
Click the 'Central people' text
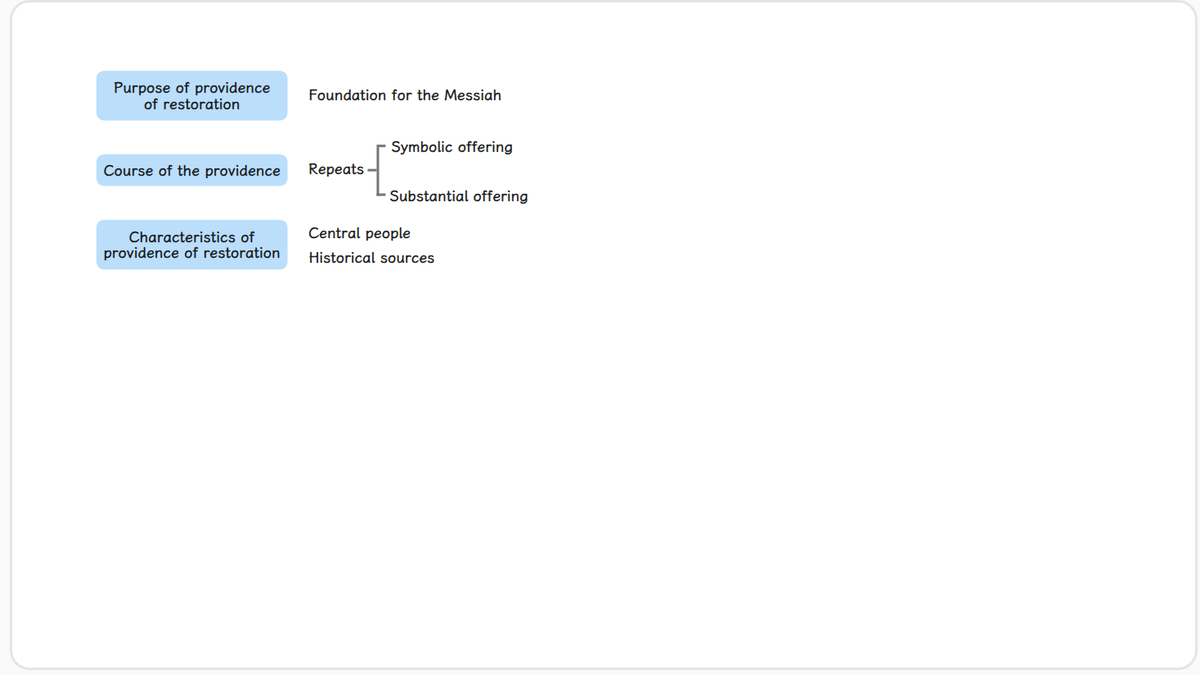pyautogui.click(x=359, y=234)
